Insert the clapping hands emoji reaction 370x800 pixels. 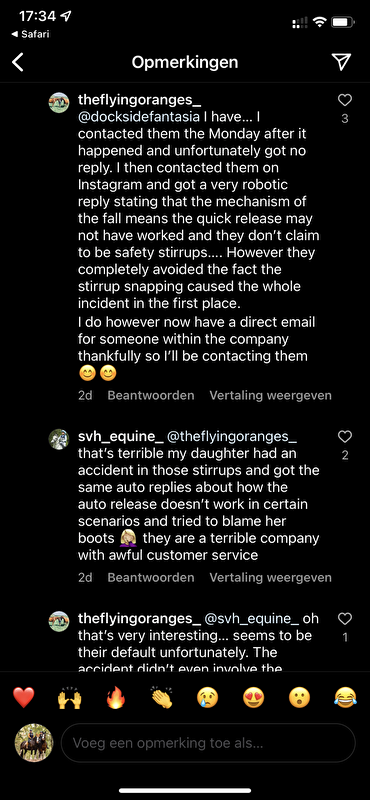pos(162,697)
